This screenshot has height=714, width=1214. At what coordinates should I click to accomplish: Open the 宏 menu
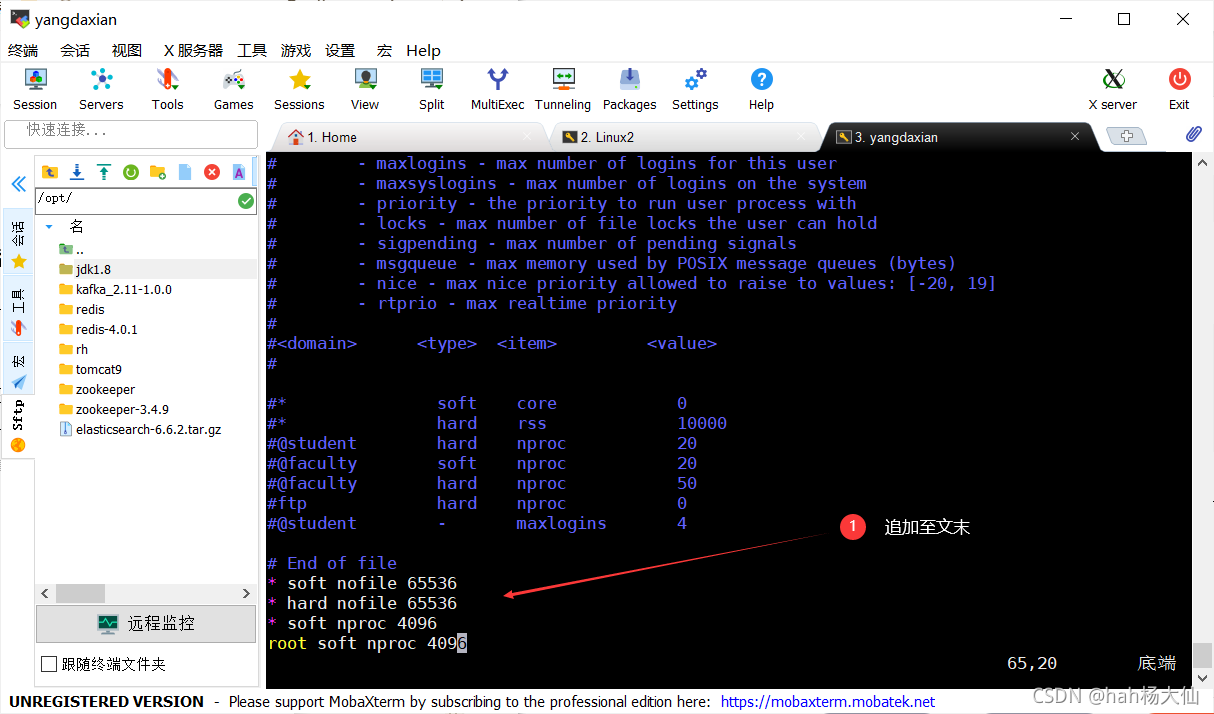(384, 50)
